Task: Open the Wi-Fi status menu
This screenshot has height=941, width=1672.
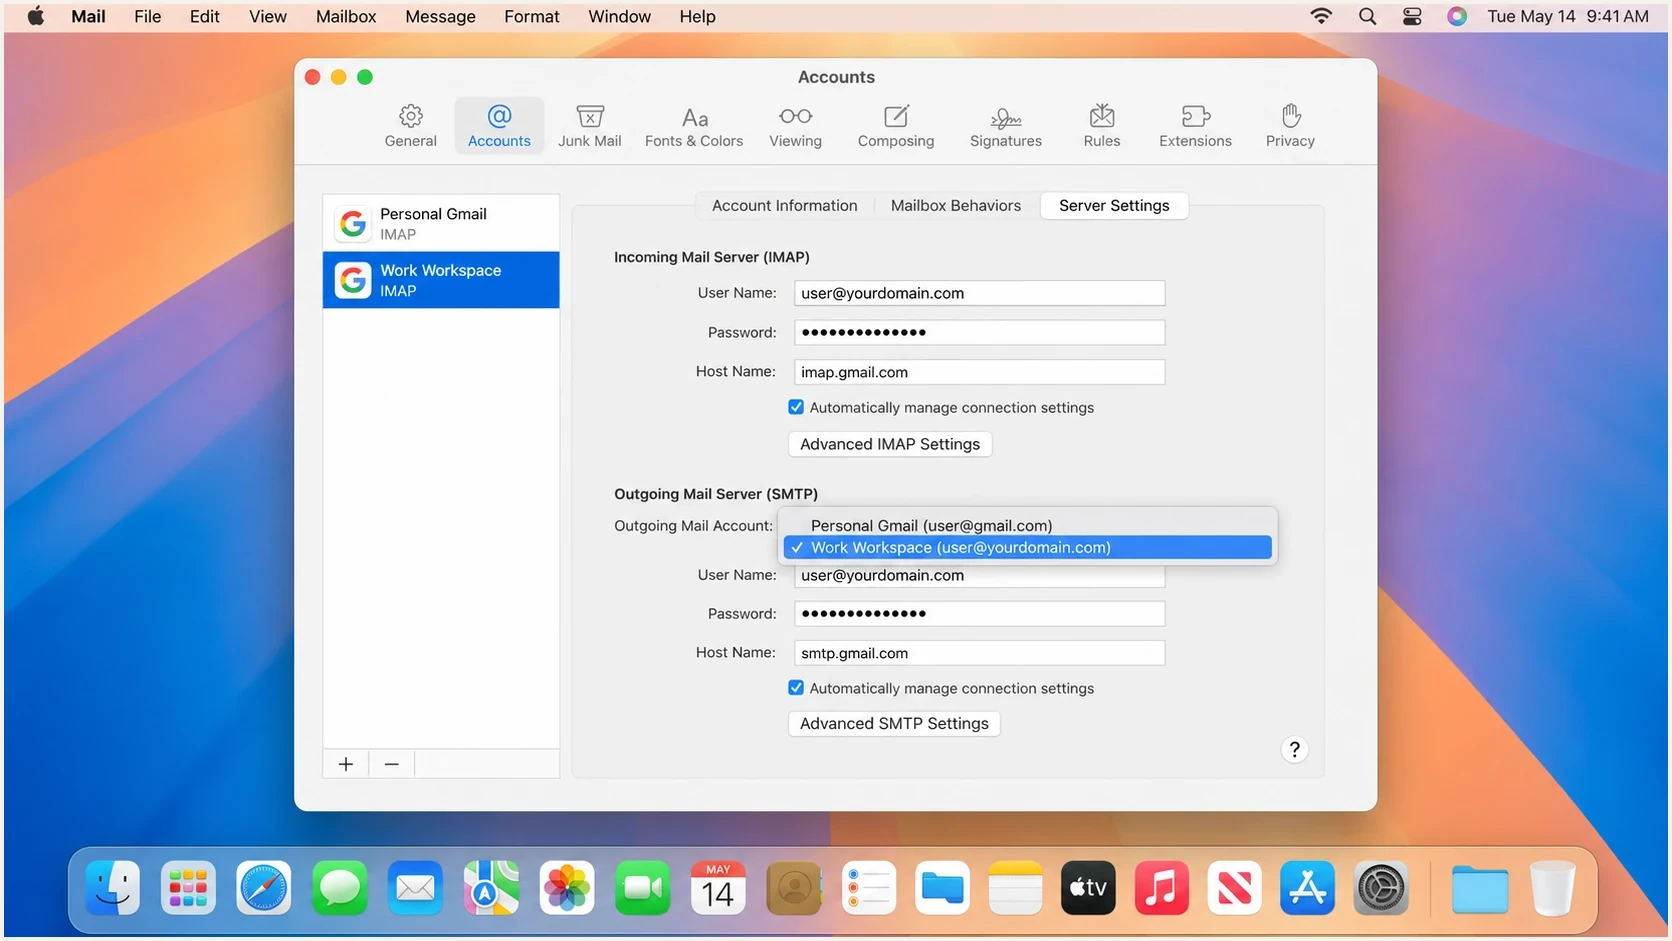Action: [1321, 16]
